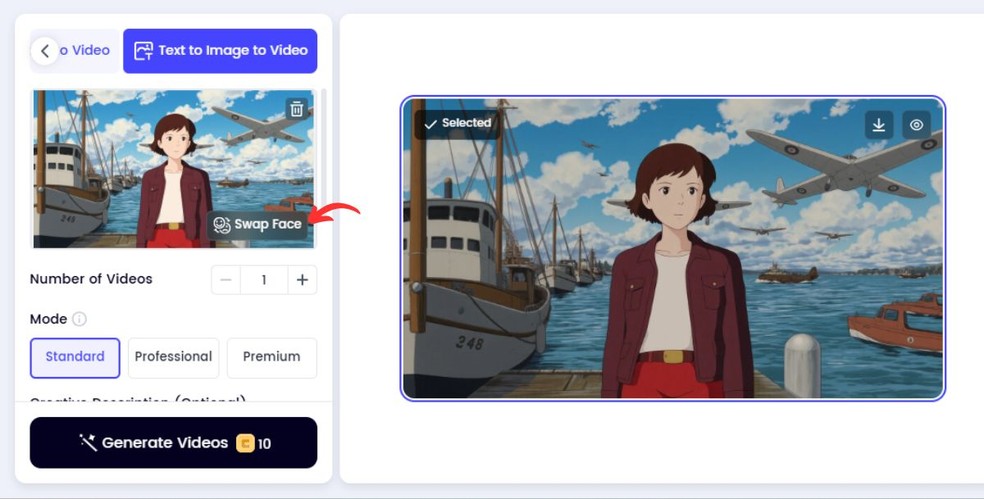Download the selected image
Screen dimensions: 984x499
click(879, 125)
